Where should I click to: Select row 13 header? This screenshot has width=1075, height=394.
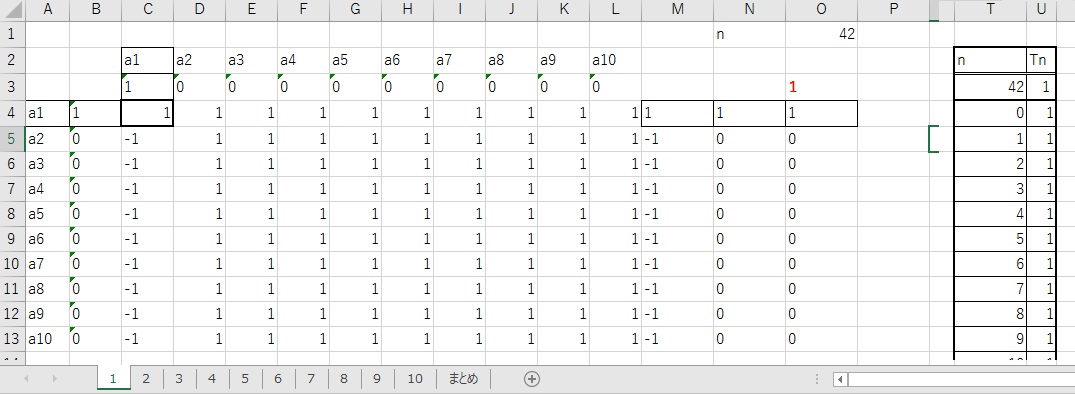[12, 339]
